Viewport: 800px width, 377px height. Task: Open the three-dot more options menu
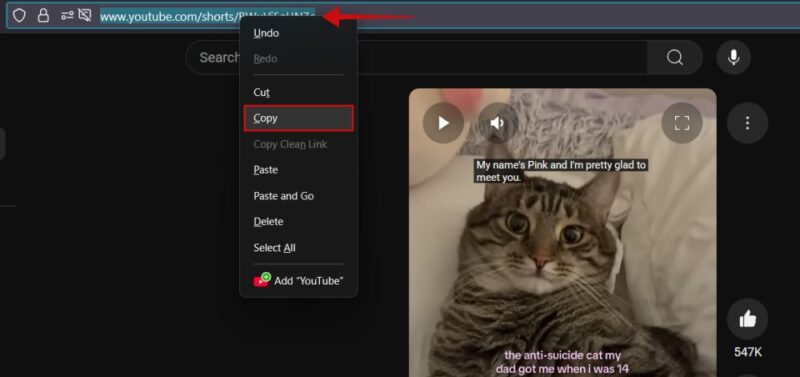pos(747,123)
